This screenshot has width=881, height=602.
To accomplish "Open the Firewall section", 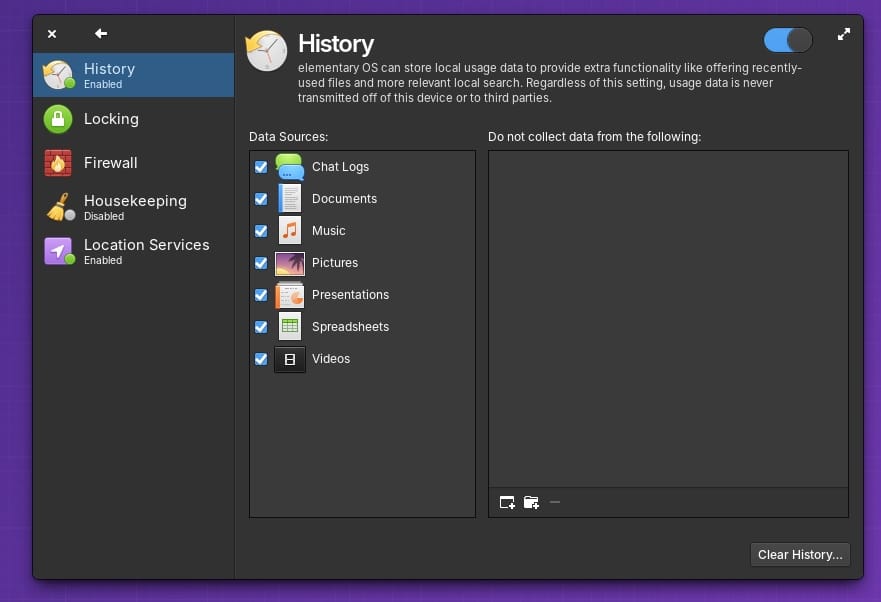I will pos(110,163).
